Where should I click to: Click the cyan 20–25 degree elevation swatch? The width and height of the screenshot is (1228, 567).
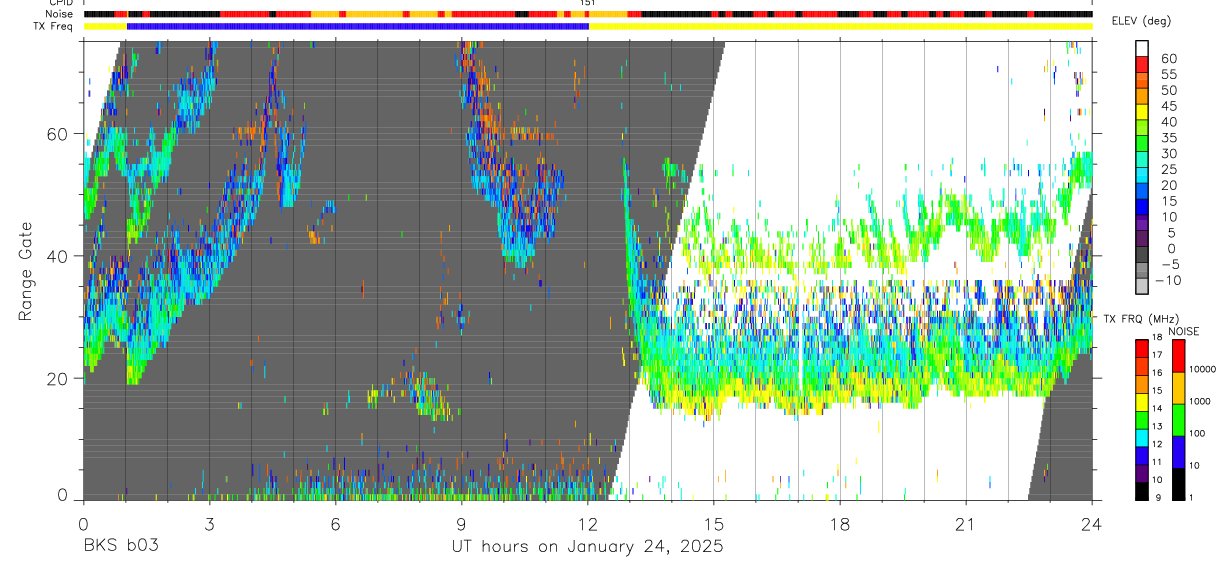point(1142,177)
